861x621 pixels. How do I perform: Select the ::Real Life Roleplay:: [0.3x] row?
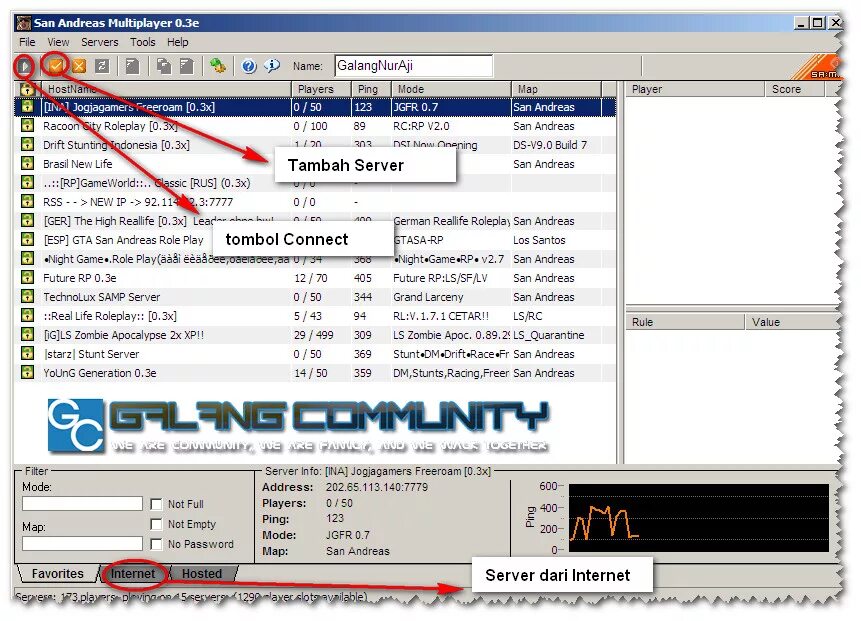(315, 316)
